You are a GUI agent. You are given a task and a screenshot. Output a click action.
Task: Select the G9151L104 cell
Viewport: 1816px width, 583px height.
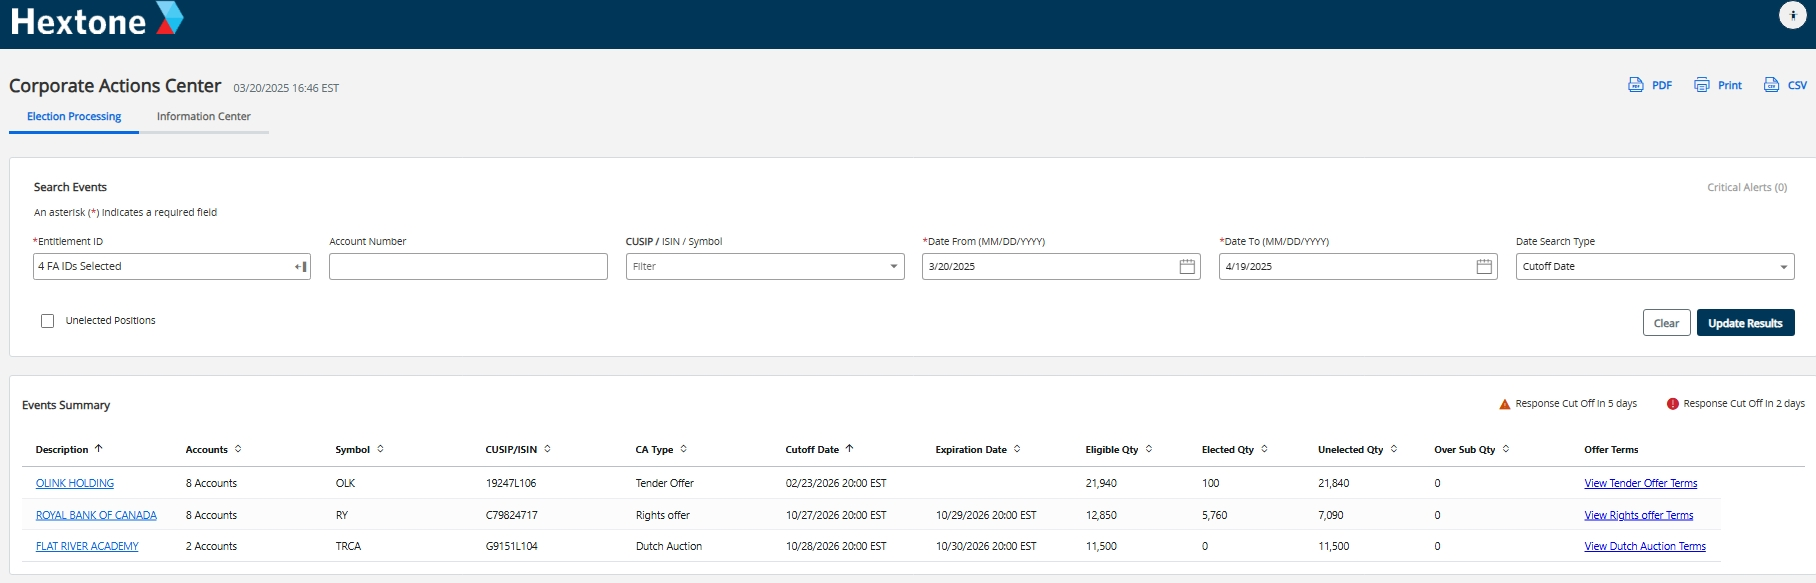(511, 546)
